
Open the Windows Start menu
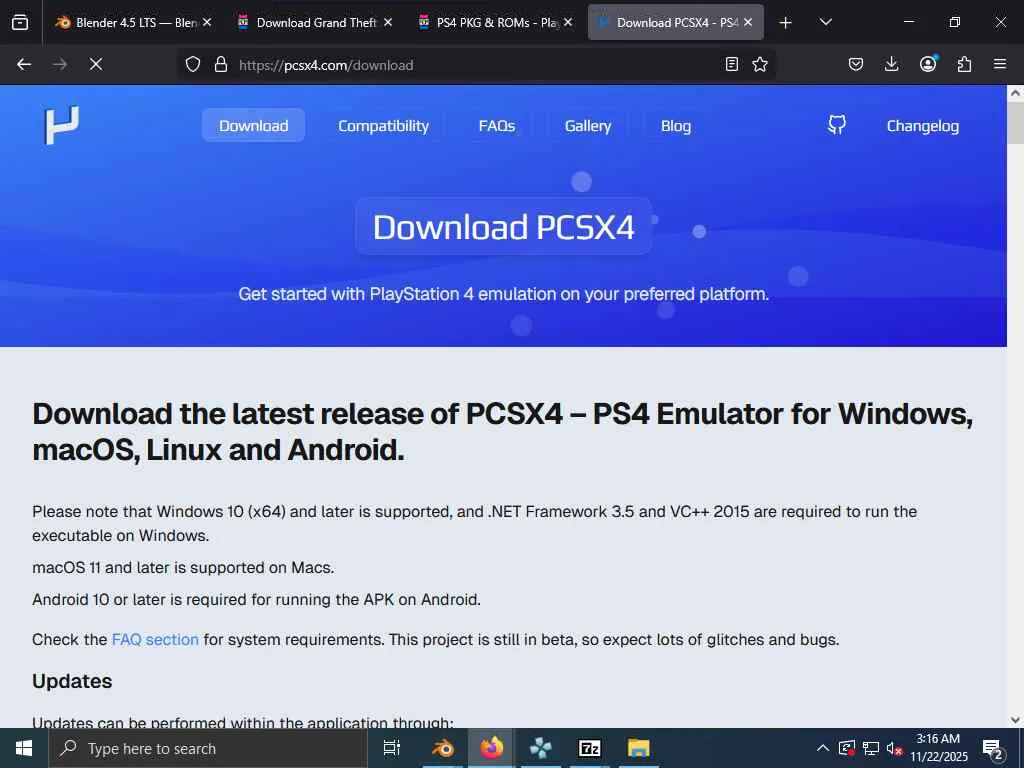click(x=24, y=748)
